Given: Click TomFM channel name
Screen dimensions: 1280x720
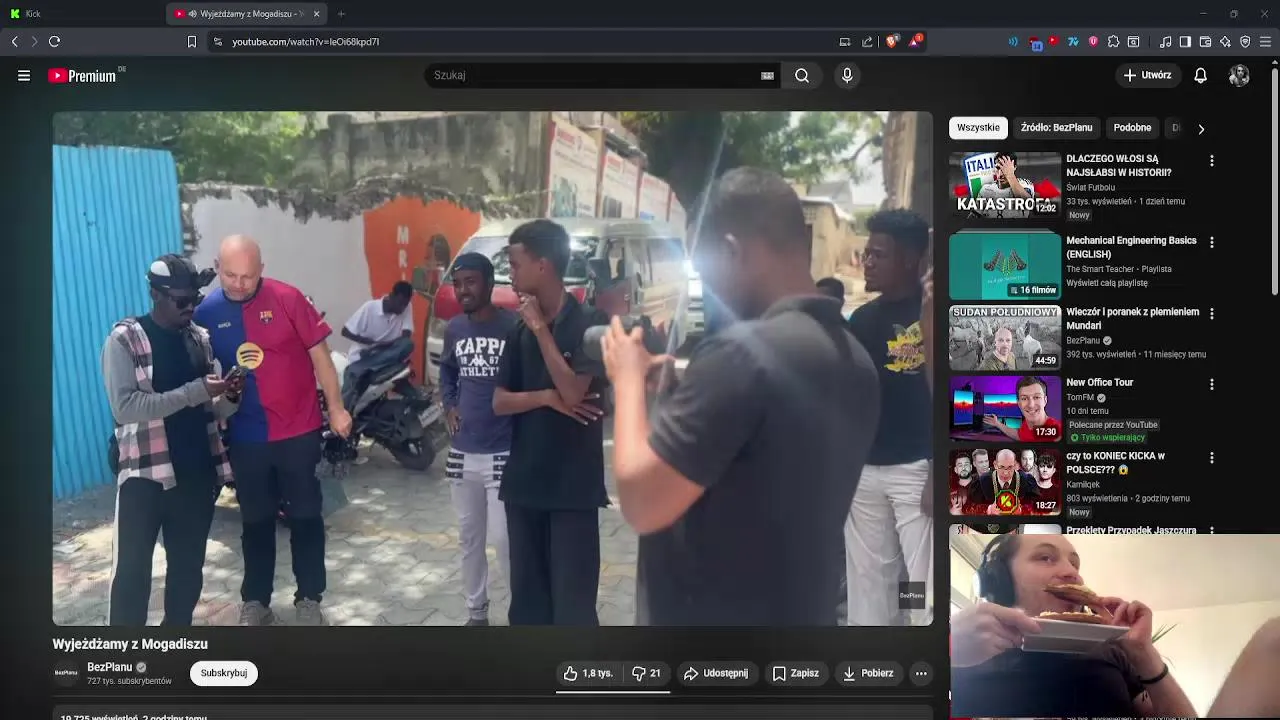Looking at the screenshot, I should point(1080,397).
